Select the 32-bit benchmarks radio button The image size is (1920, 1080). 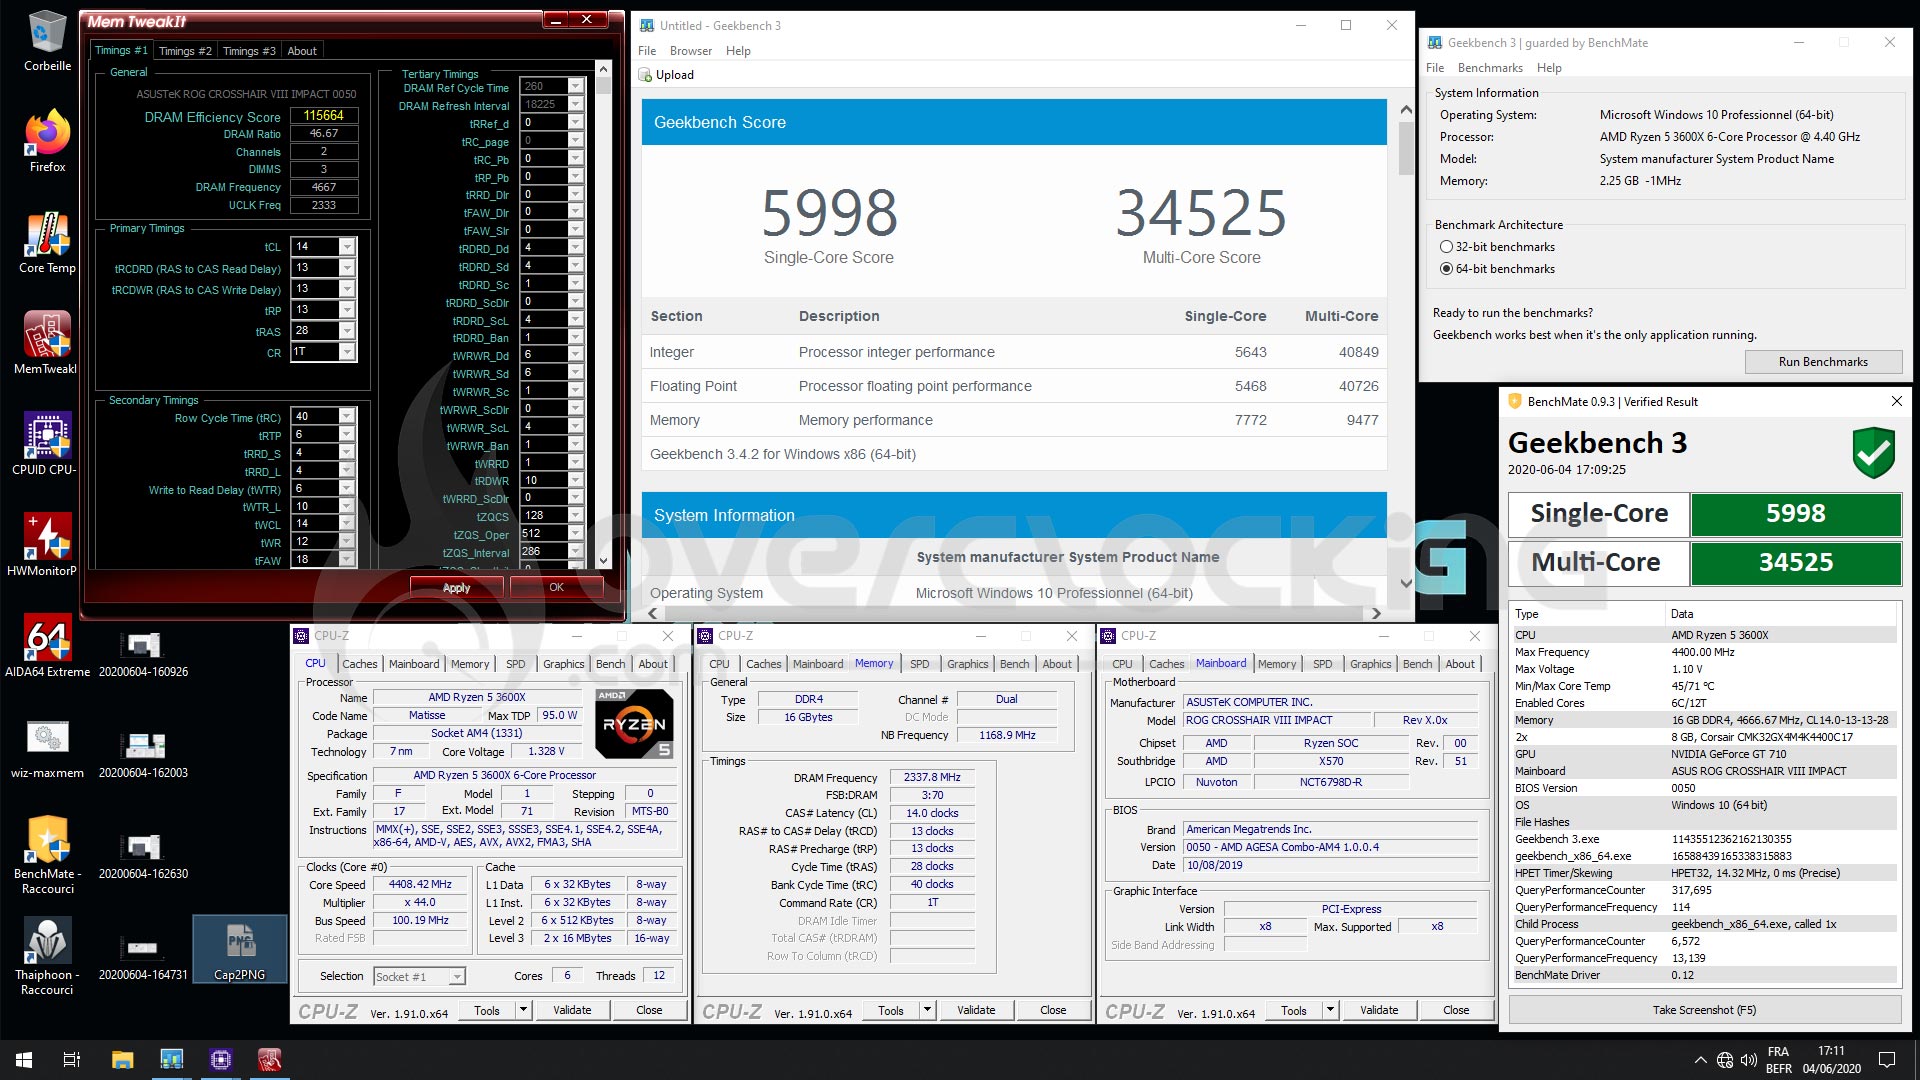1446,247
